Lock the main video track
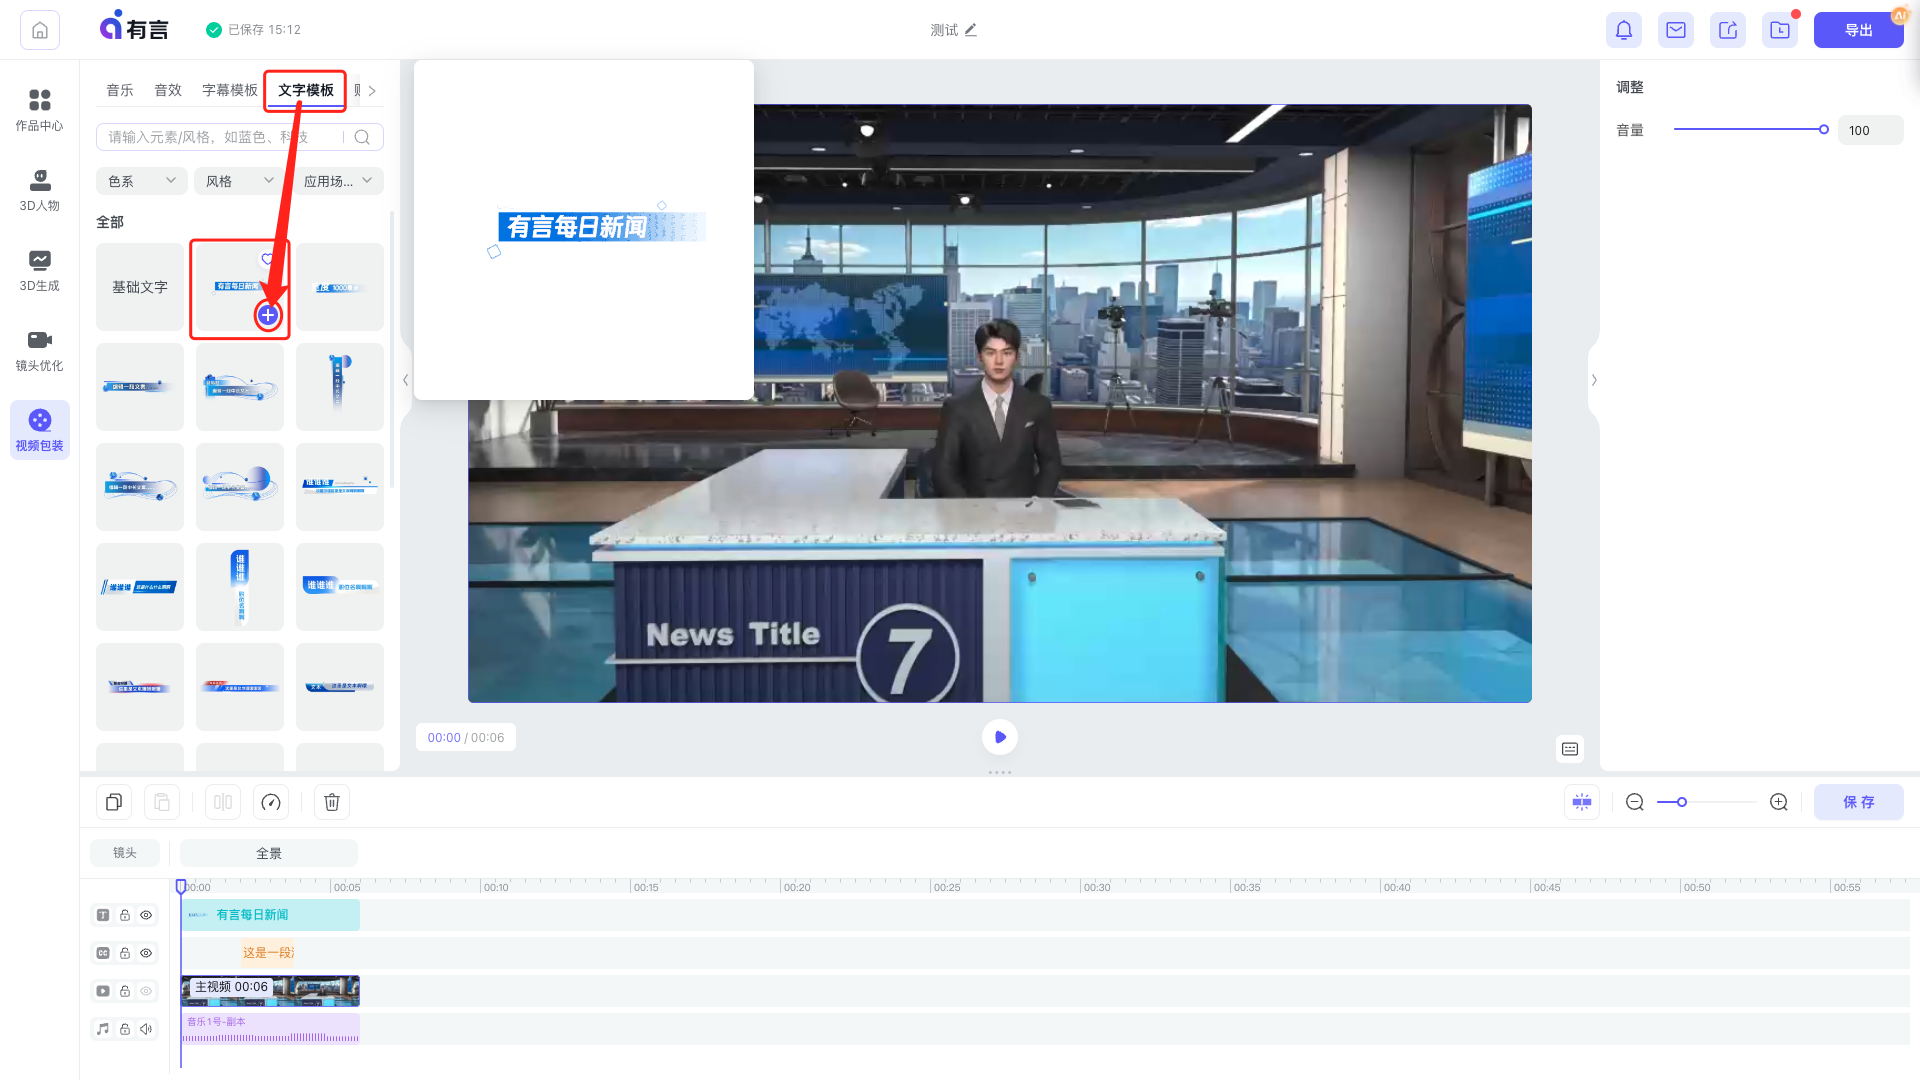Screen dimensions: 1920x1080 (125, 991)
